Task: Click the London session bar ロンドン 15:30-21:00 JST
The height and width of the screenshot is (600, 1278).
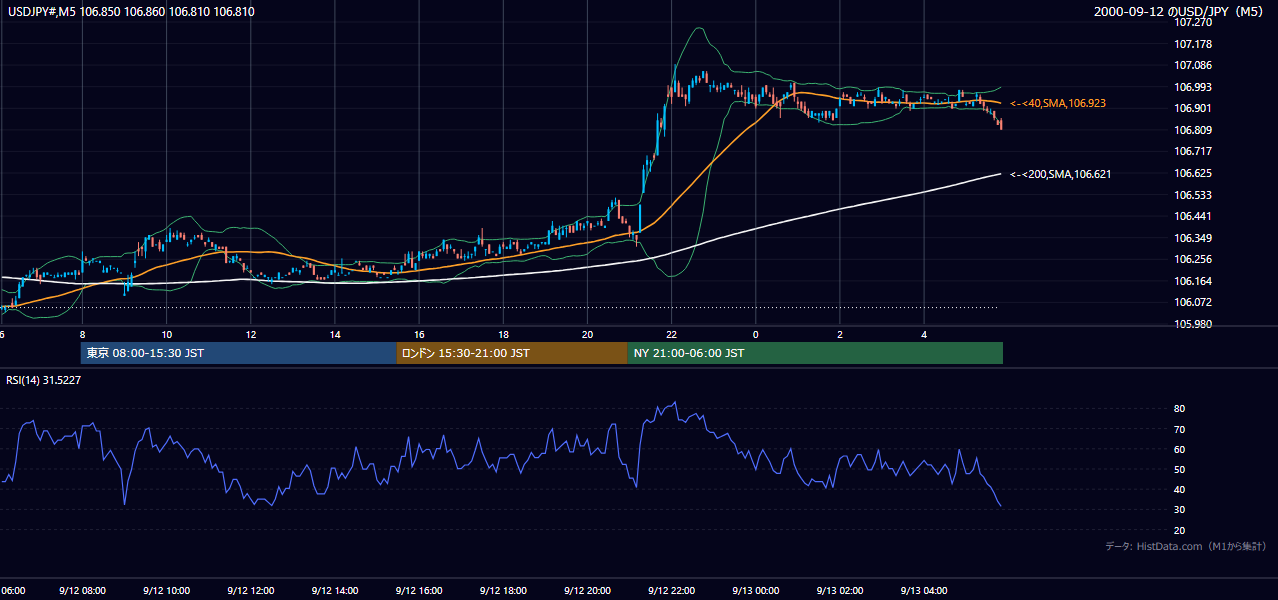Action: pos(512,353)
